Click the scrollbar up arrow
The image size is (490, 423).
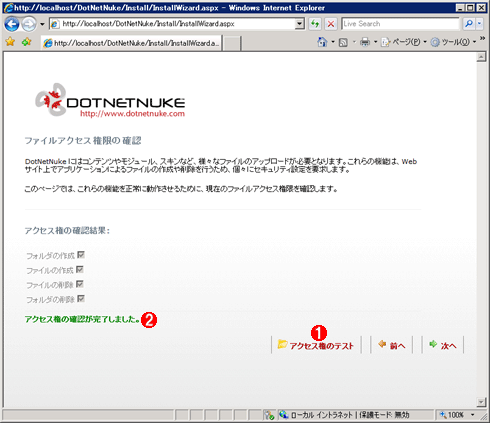481,57
